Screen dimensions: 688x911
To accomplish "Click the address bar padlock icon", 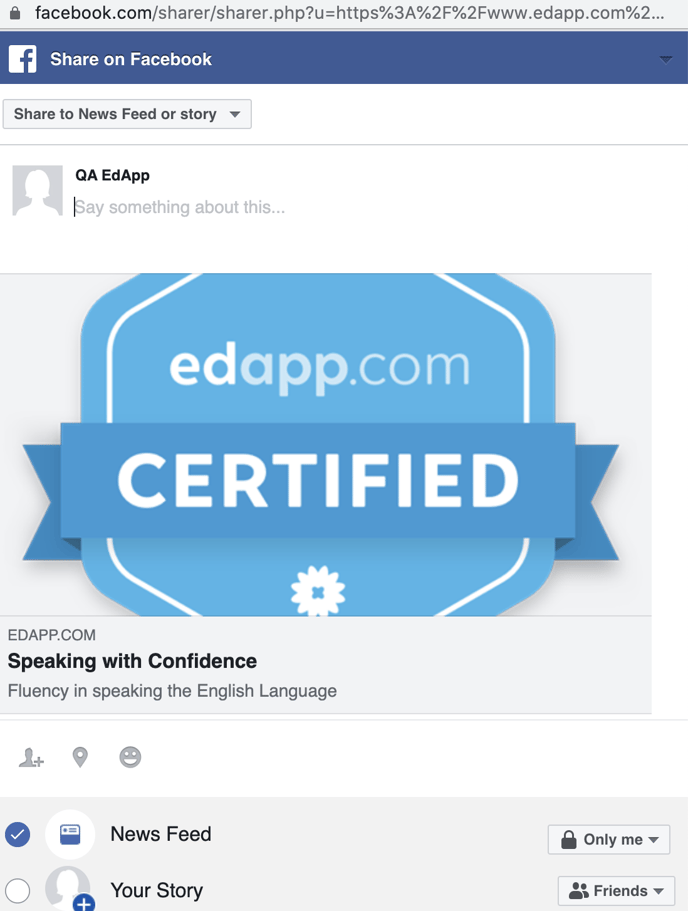I will pyautogui.click(x=14, y=13).
